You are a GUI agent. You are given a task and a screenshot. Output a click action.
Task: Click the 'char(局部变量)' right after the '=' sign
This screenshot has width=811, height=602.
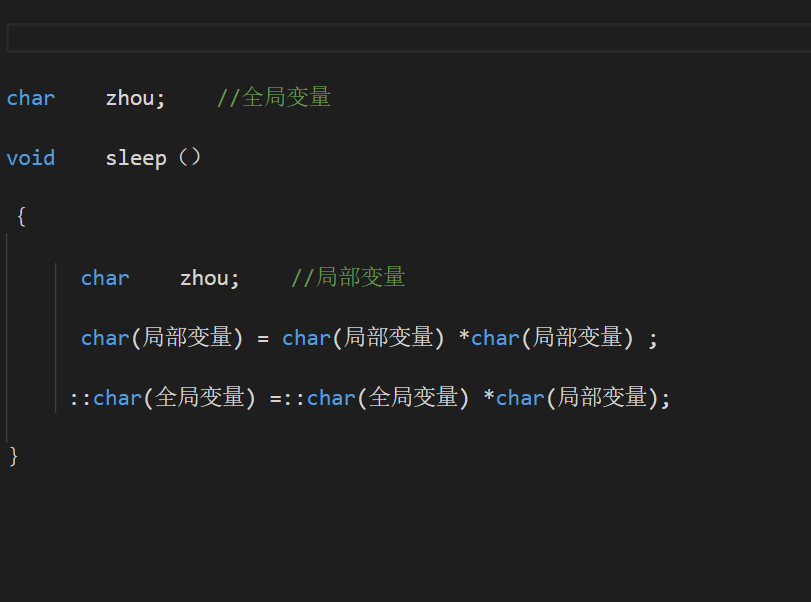pos(363,338)
